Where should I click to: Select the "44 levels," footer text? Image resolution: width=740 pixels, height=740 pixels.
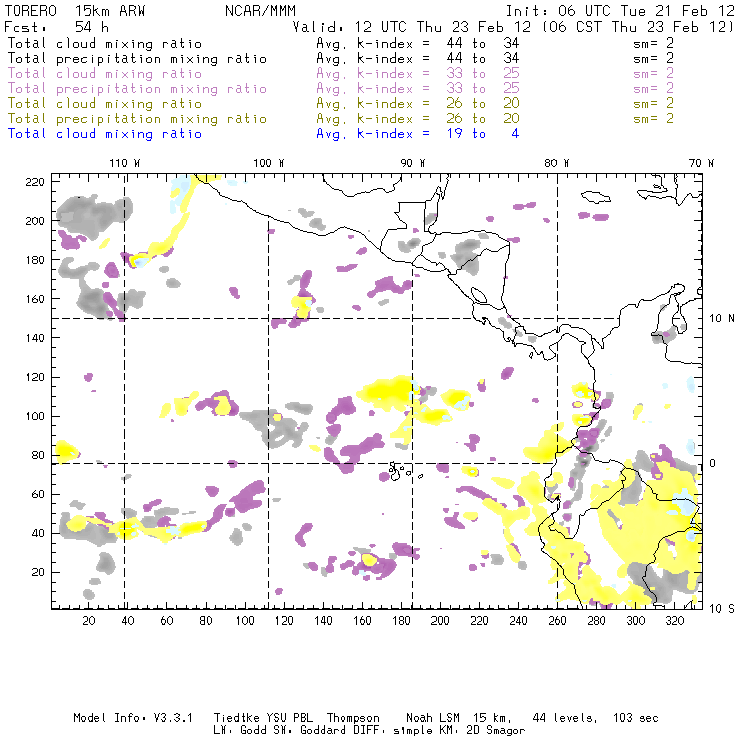click(565, 718)
